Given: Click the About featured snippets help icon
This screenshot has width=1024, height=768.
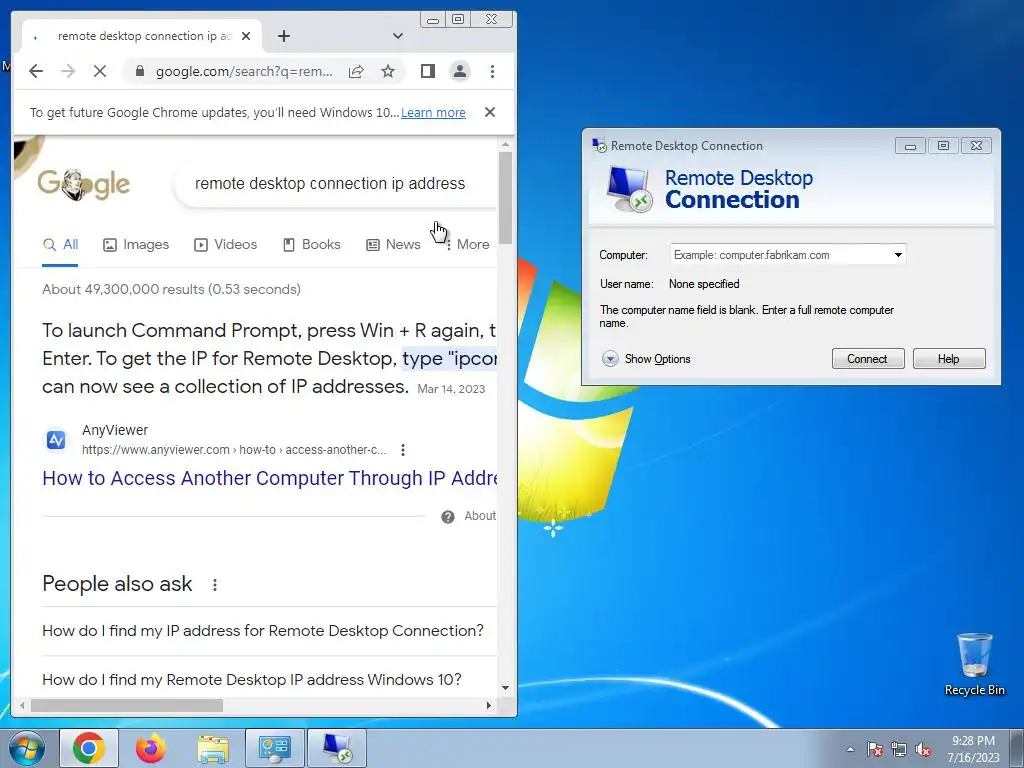Looking at the screenshot, I should (447, 517).
